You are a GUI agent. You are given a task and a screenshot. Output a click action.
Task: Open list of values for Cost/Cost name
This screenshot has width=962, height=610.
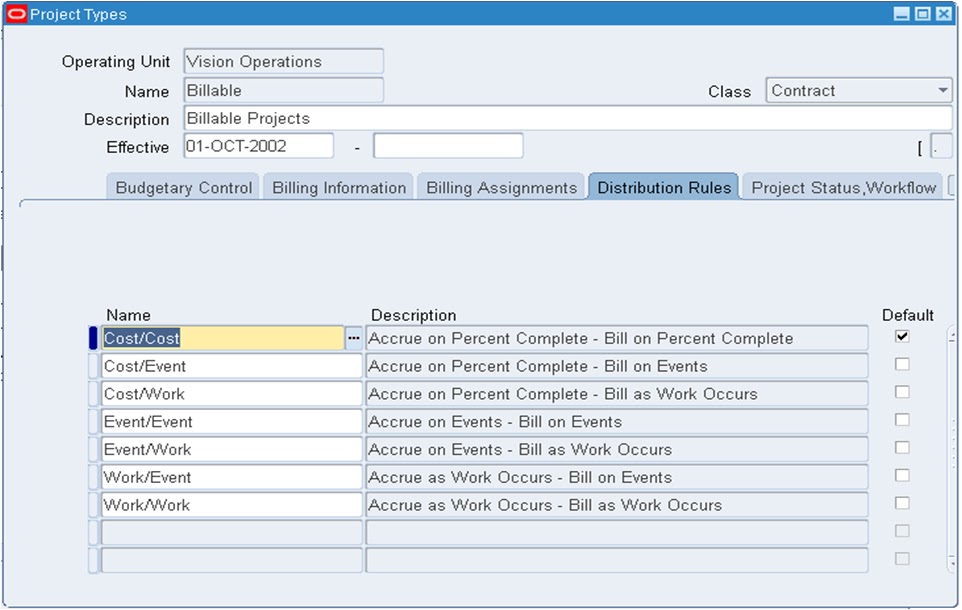click(355, 338)
